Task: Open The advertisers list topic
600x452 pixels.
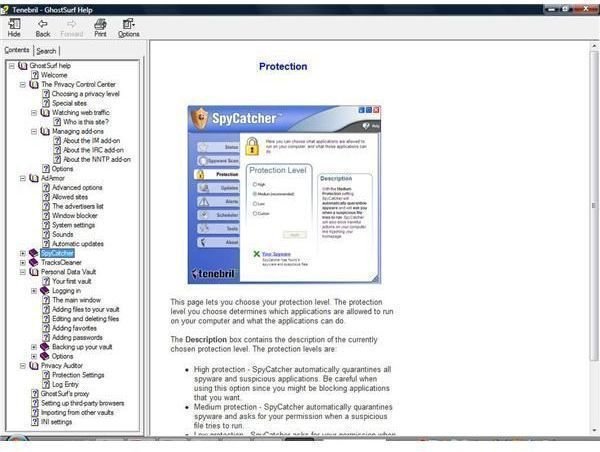Action: [78, 206]
